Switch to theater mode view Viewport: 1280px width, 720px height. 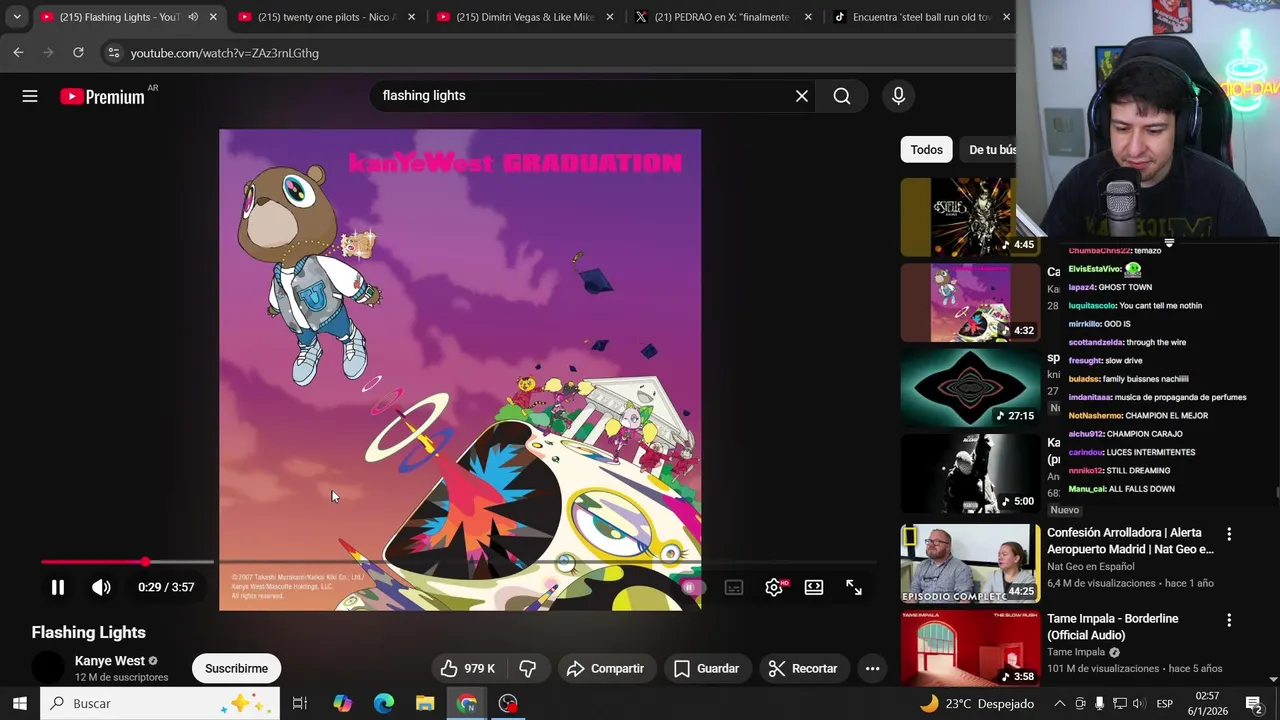click(x=814, y=588)
